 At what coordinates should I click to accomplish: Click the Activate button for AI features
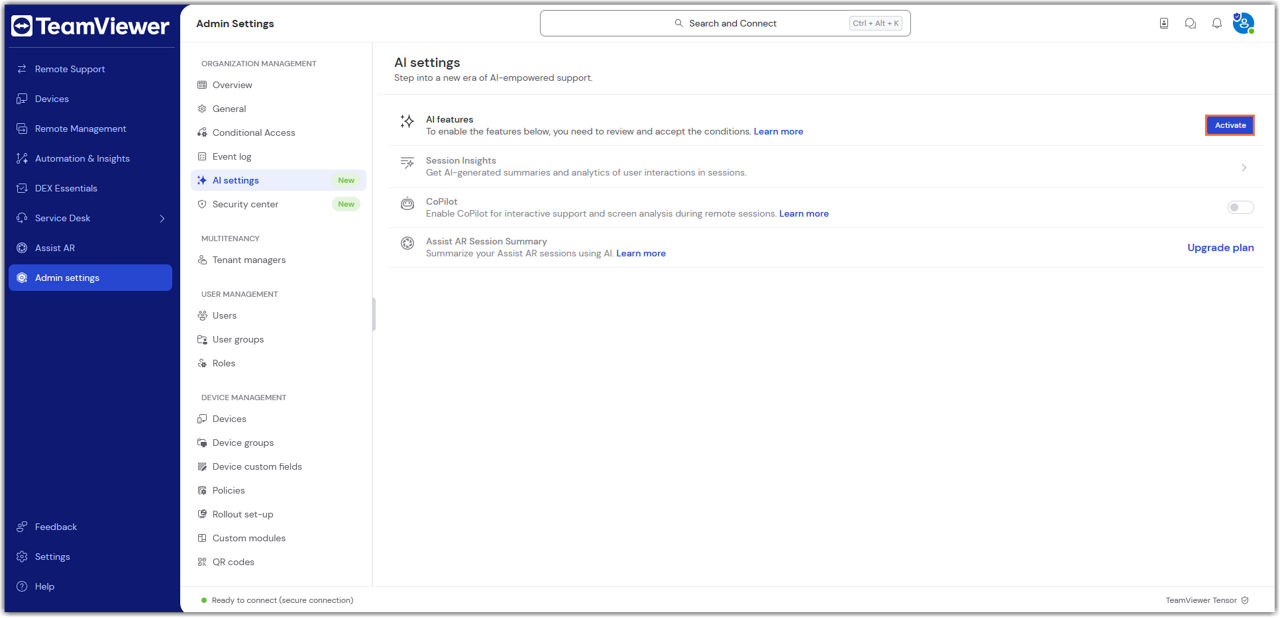click(x=1230, y=125)
